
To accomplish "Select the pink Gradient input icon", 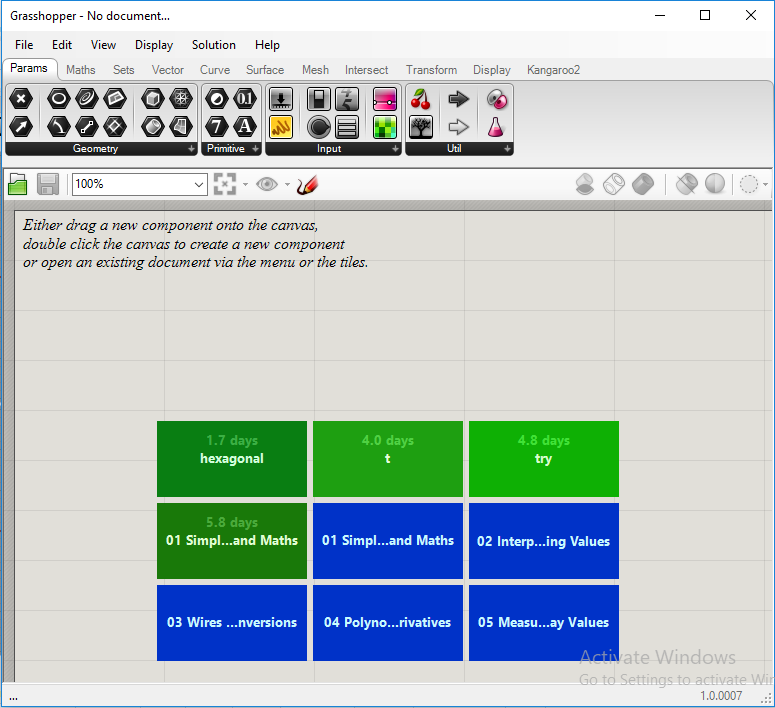I will [x=385, y=99].
